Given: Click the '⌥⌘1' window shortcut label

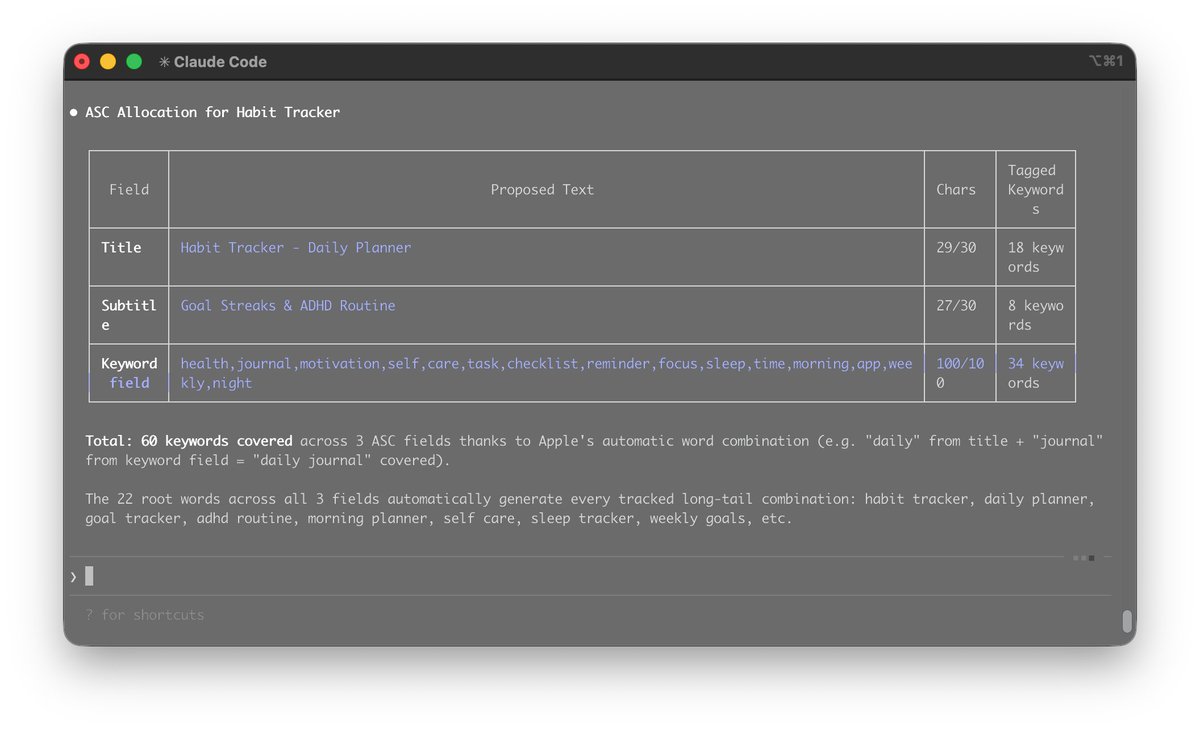Looking at the screenshot, I should (x=1105, y=62).
